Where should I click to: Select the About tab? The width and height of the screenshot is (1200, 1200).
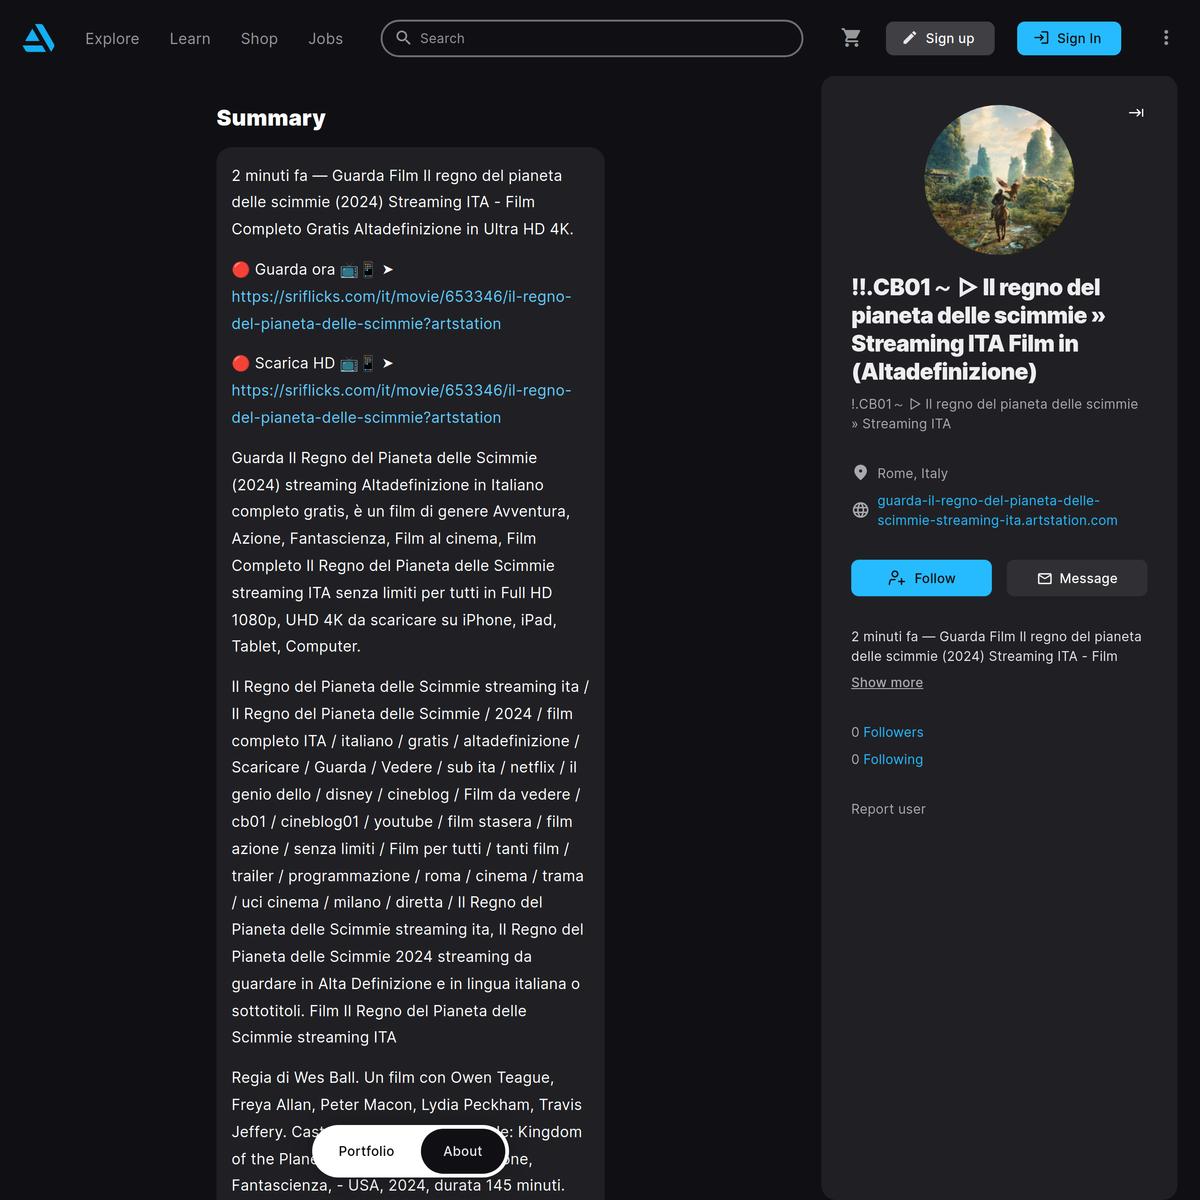pyautogui.click(x=463, y=1151)
